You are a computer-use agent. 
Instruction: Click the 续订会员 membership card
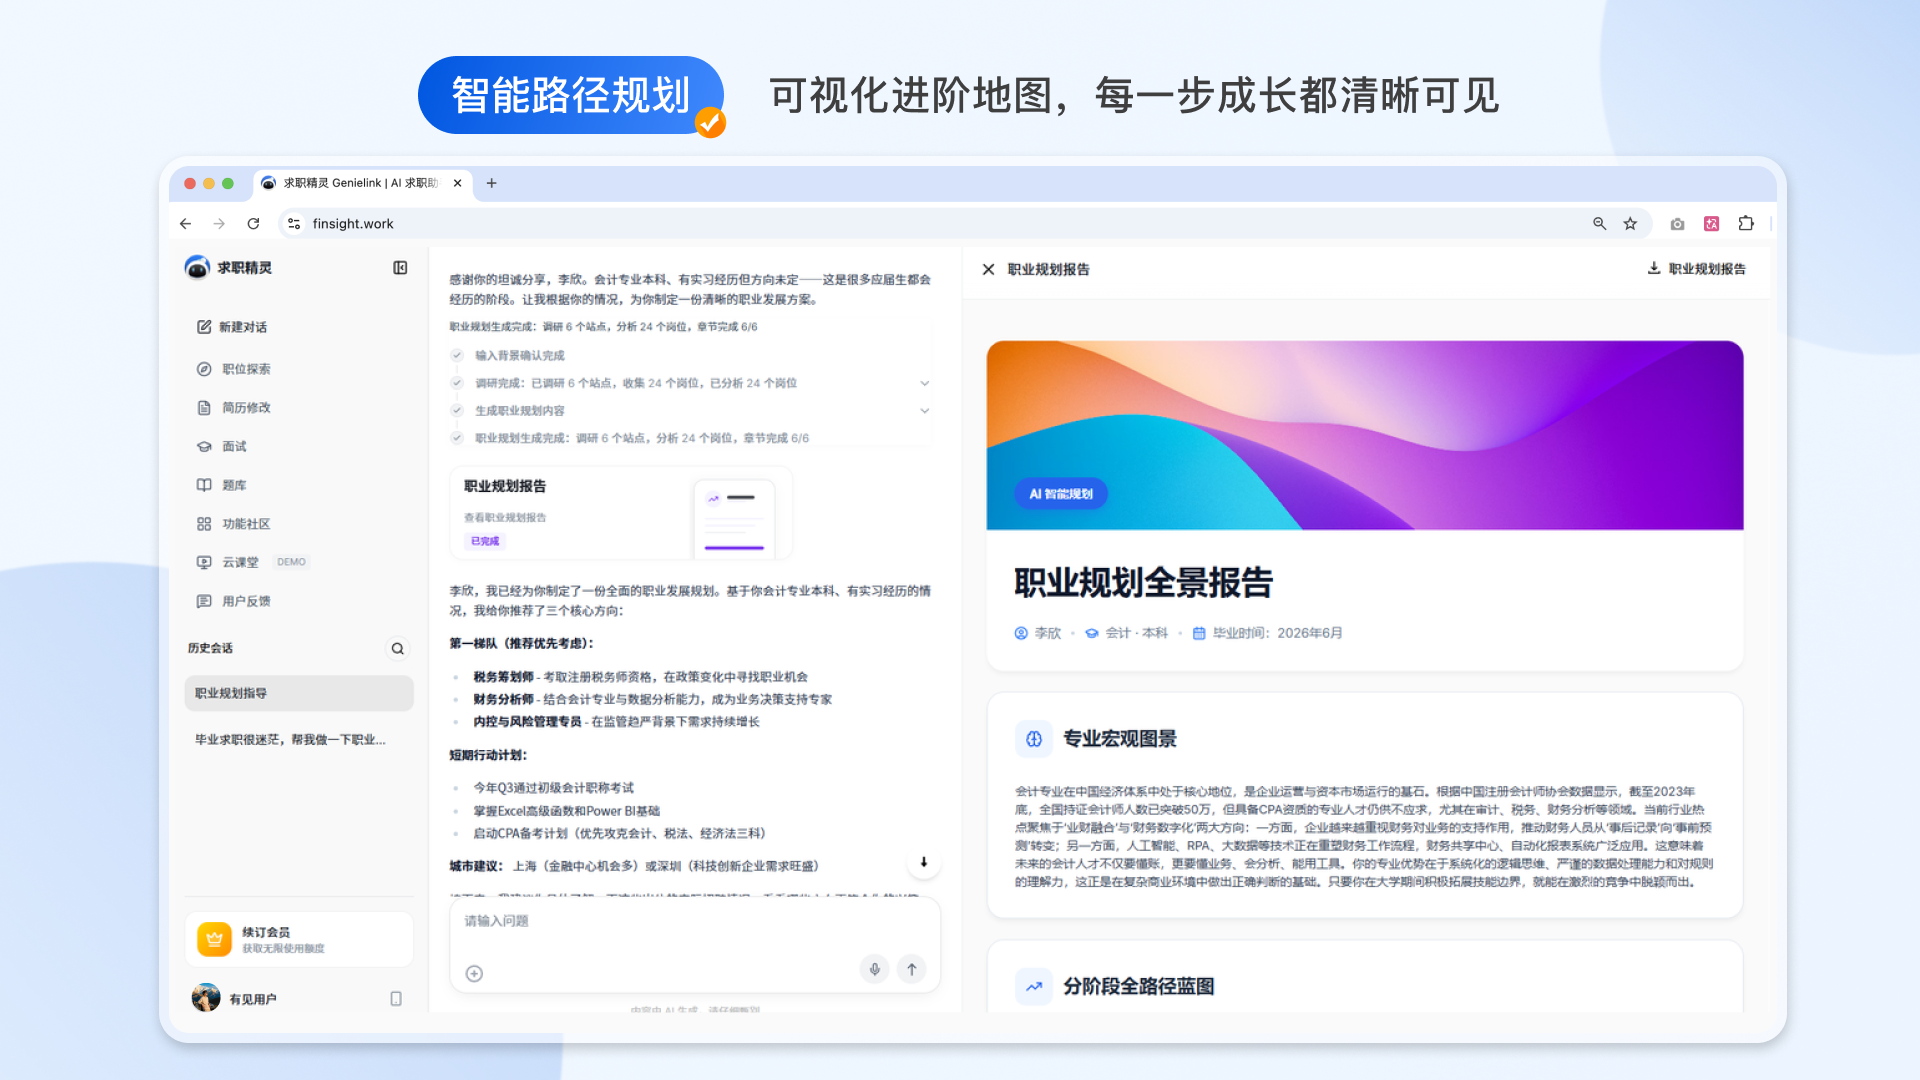pos(299,939)
